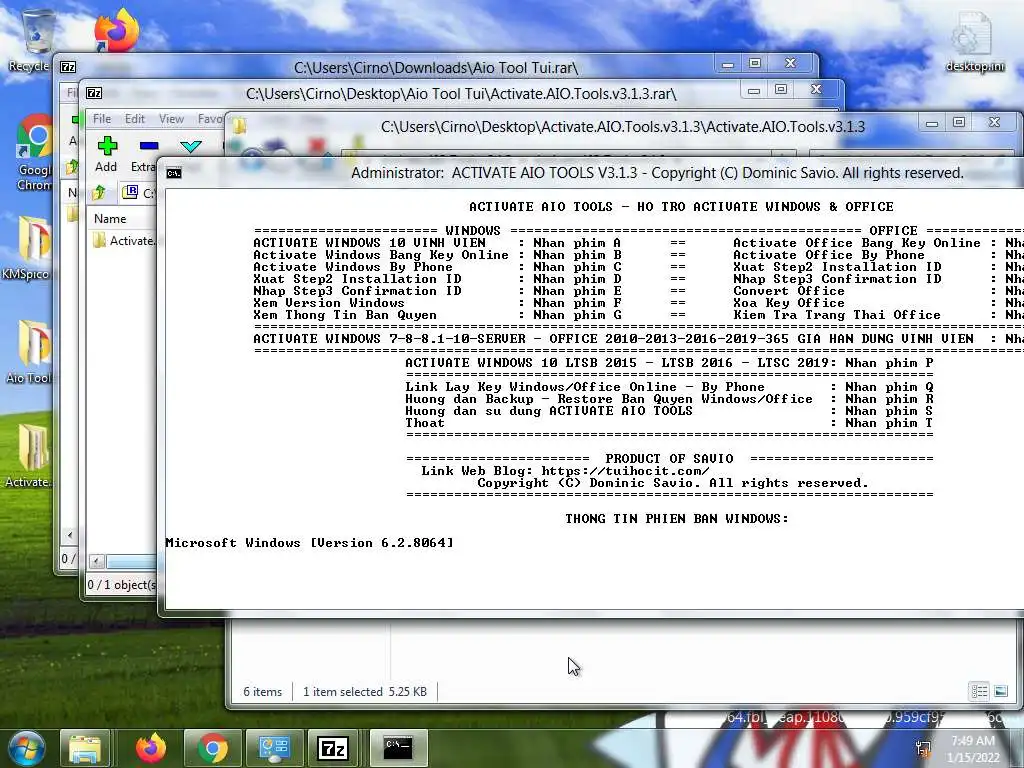Image resolution: width=1024 pixels, height=768 pixels.
Task: Click '0 / 1 object(s' status in 7-Zip
Action: click(122, 584)
